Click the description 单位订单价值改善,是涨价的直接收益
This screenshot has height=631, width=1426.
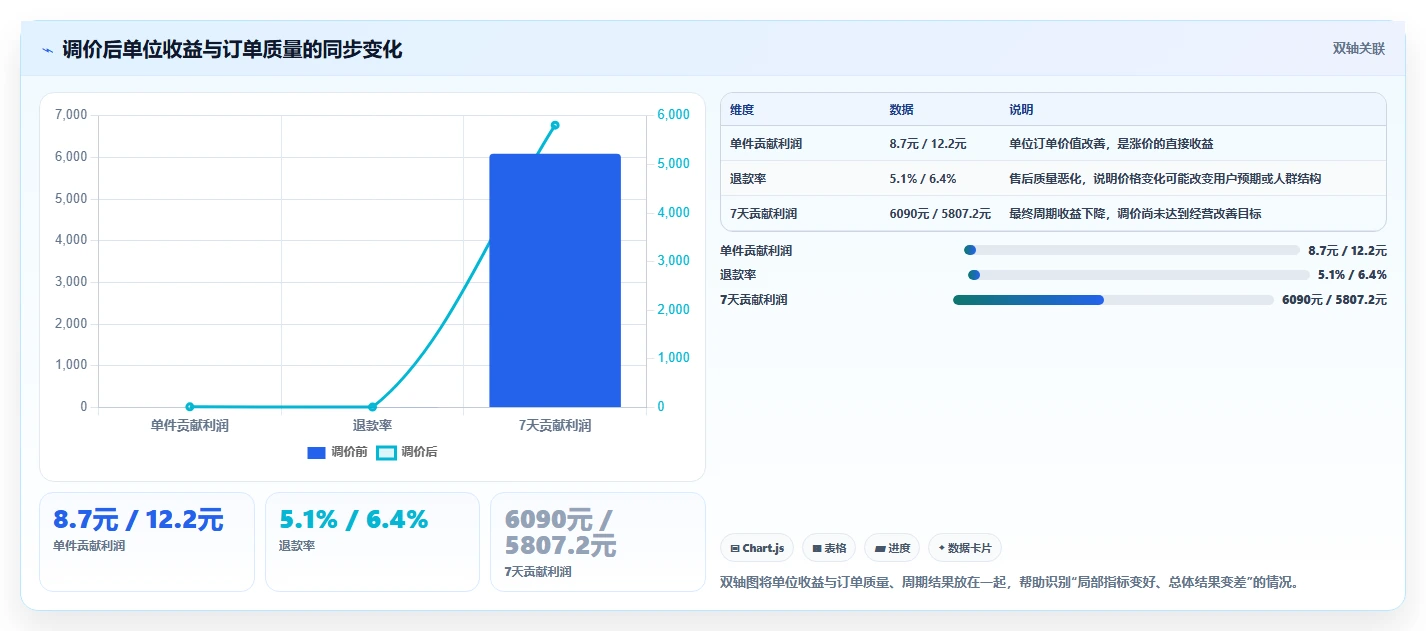click(x=1111, y=144)
